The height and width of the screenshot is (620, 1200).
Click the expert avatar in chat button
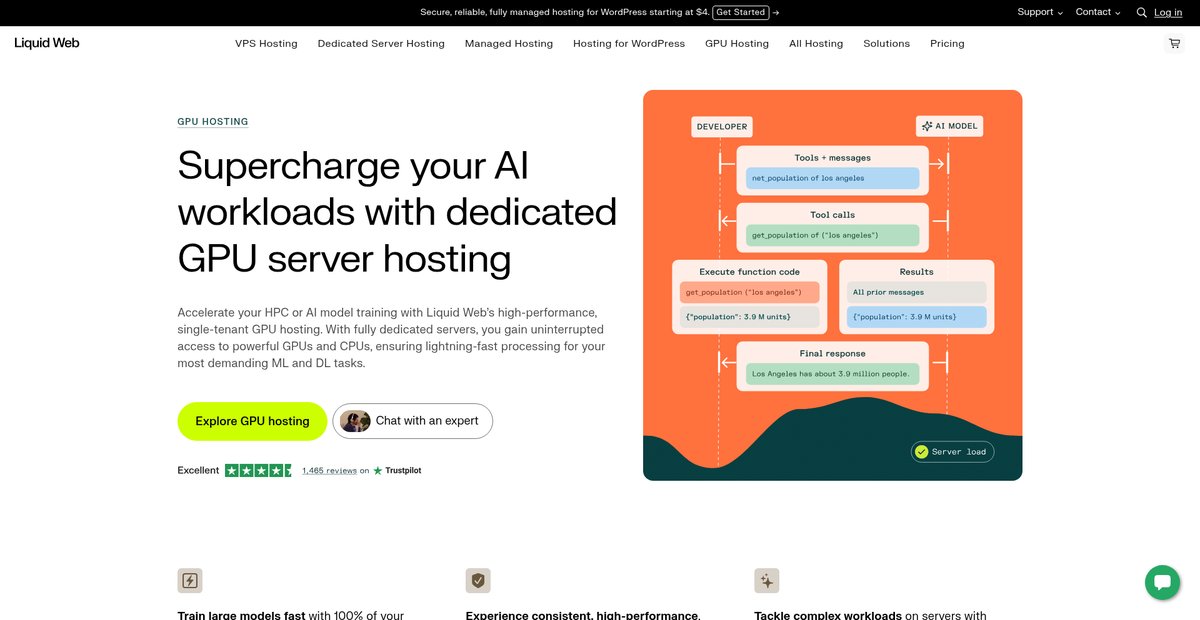coord(355,421)
